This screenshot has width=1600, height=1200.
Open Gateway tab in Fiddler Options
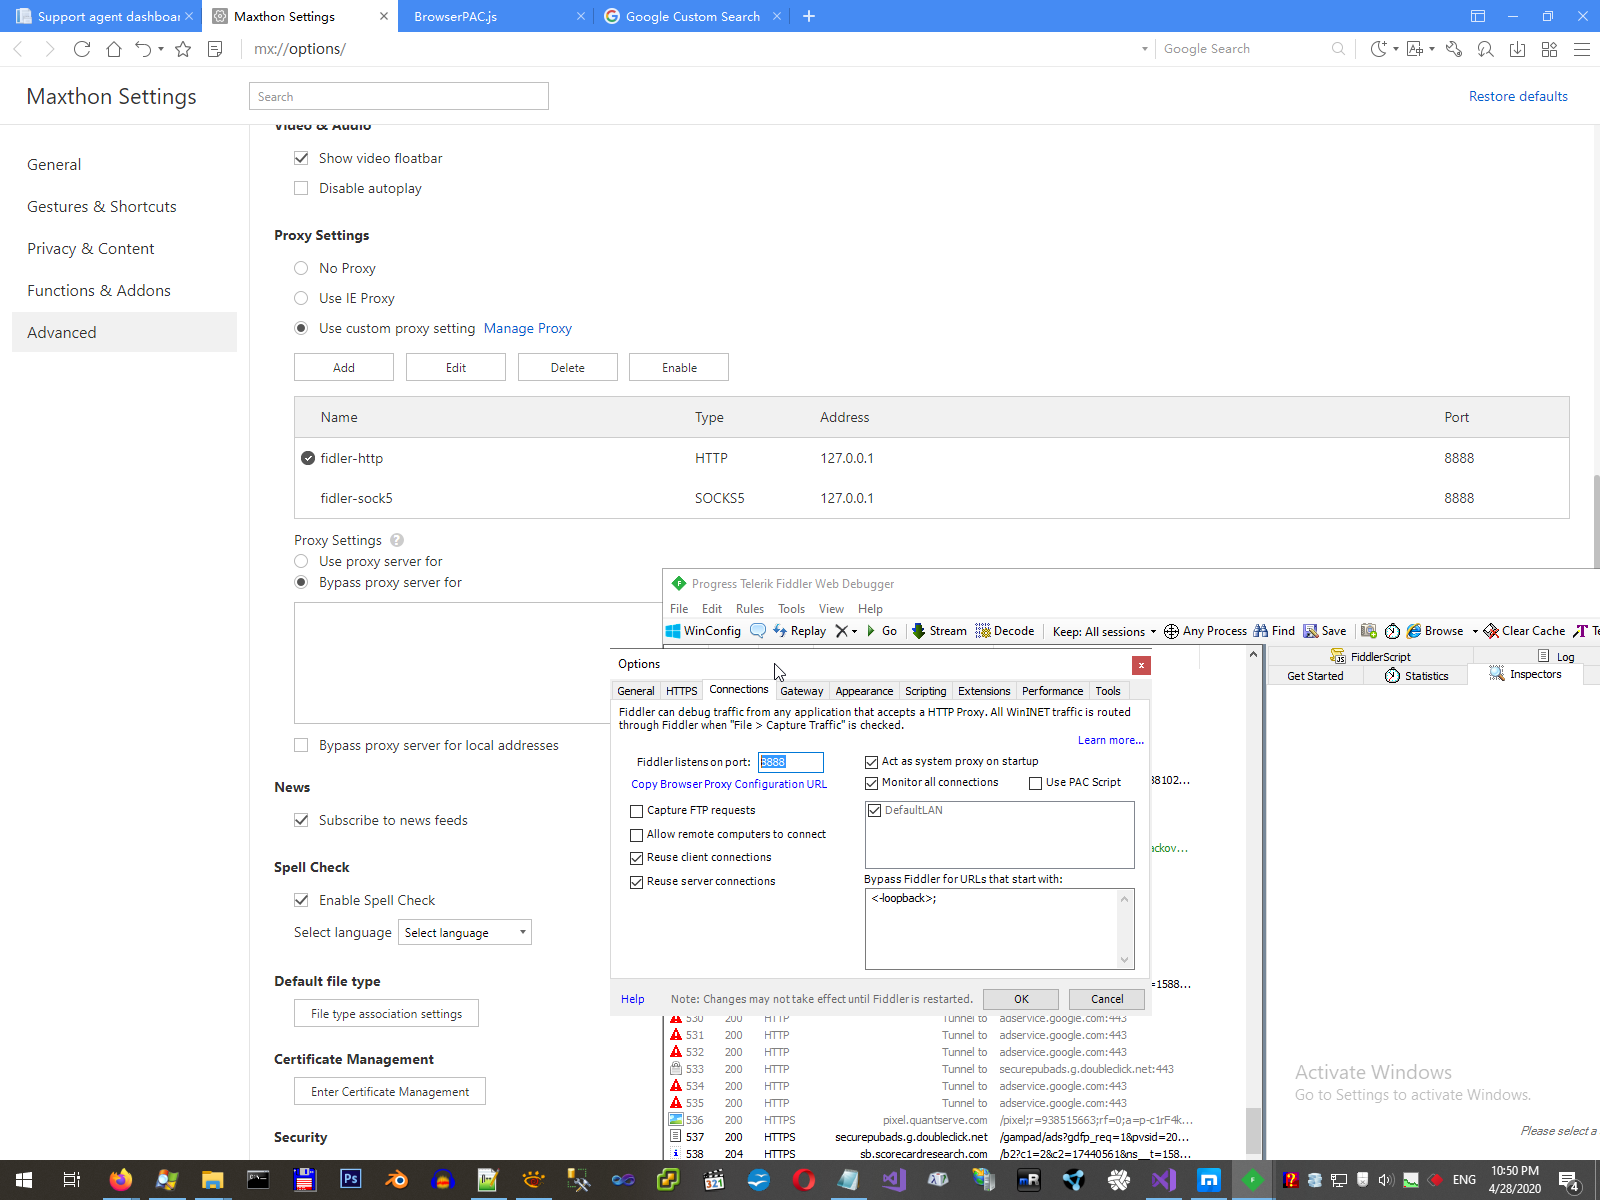tap(802, 691)
